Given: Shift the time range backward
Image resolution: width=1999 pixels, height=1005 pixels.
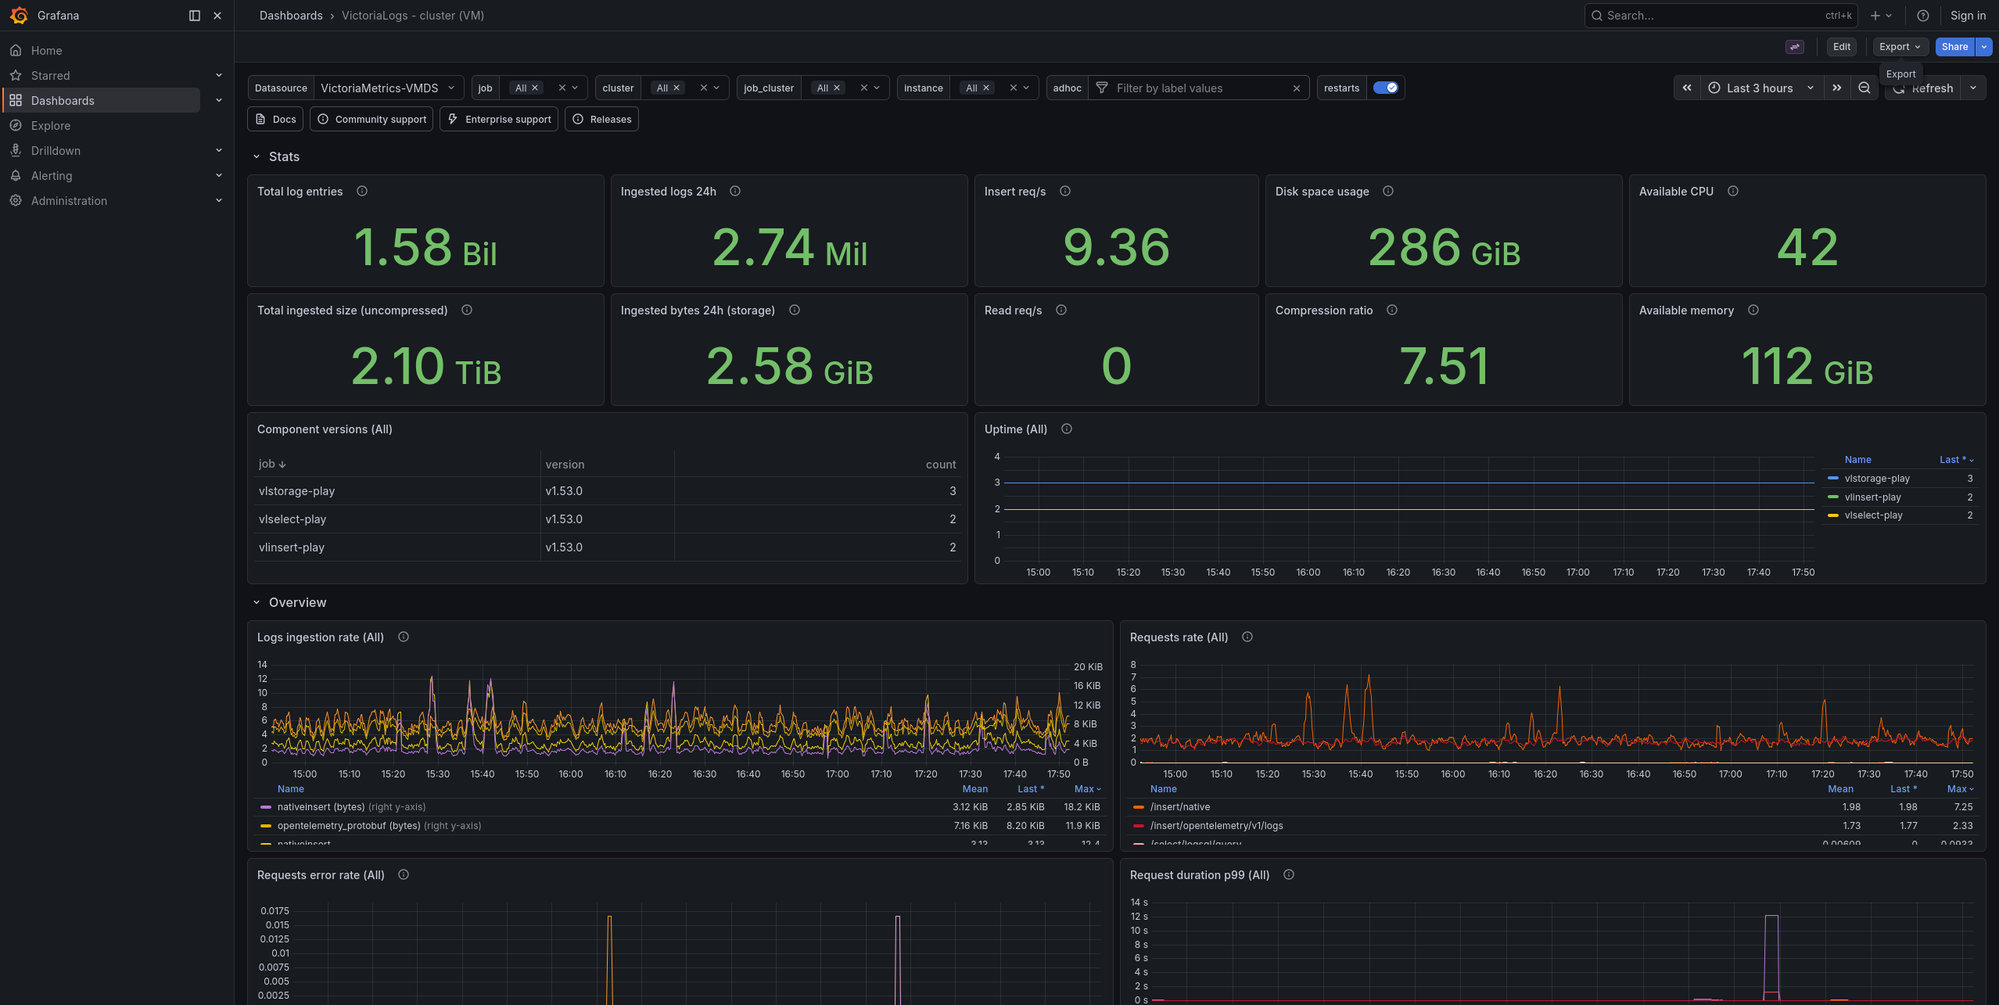Looking at the screenshot, I should coord(1687,88).
